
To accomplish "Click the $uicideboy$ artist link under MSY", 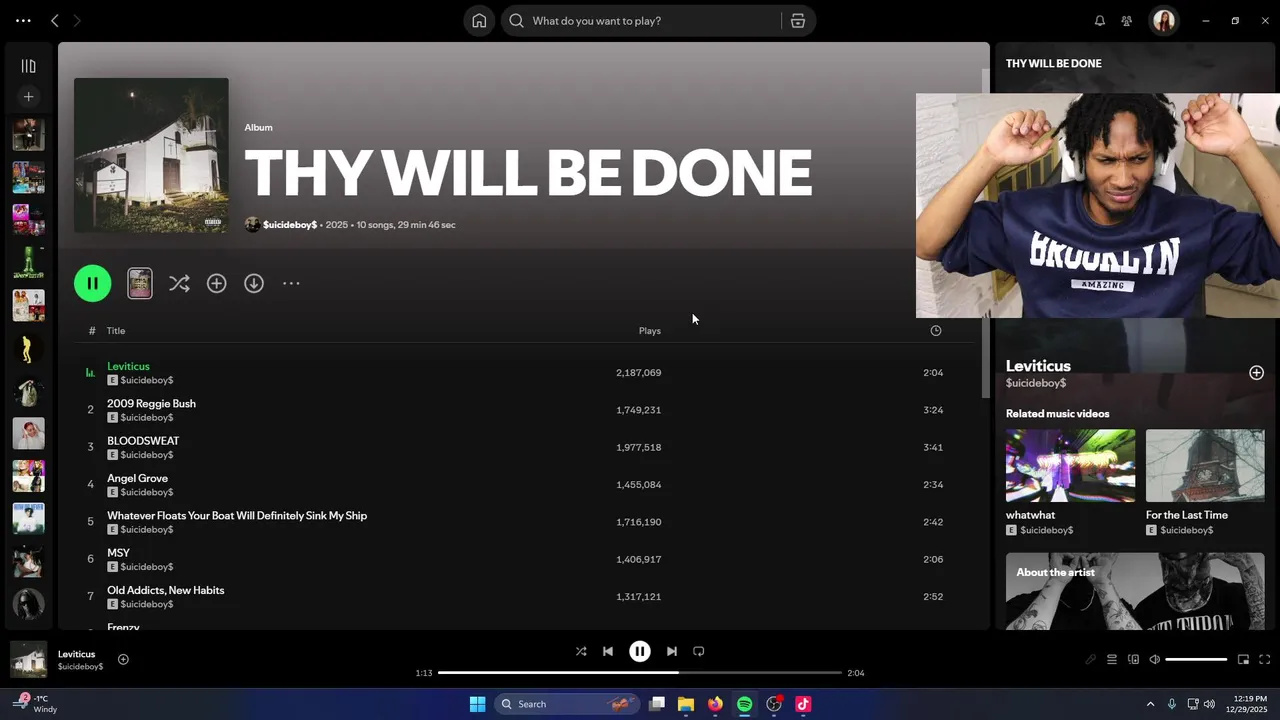I will [x=147, y=567].
